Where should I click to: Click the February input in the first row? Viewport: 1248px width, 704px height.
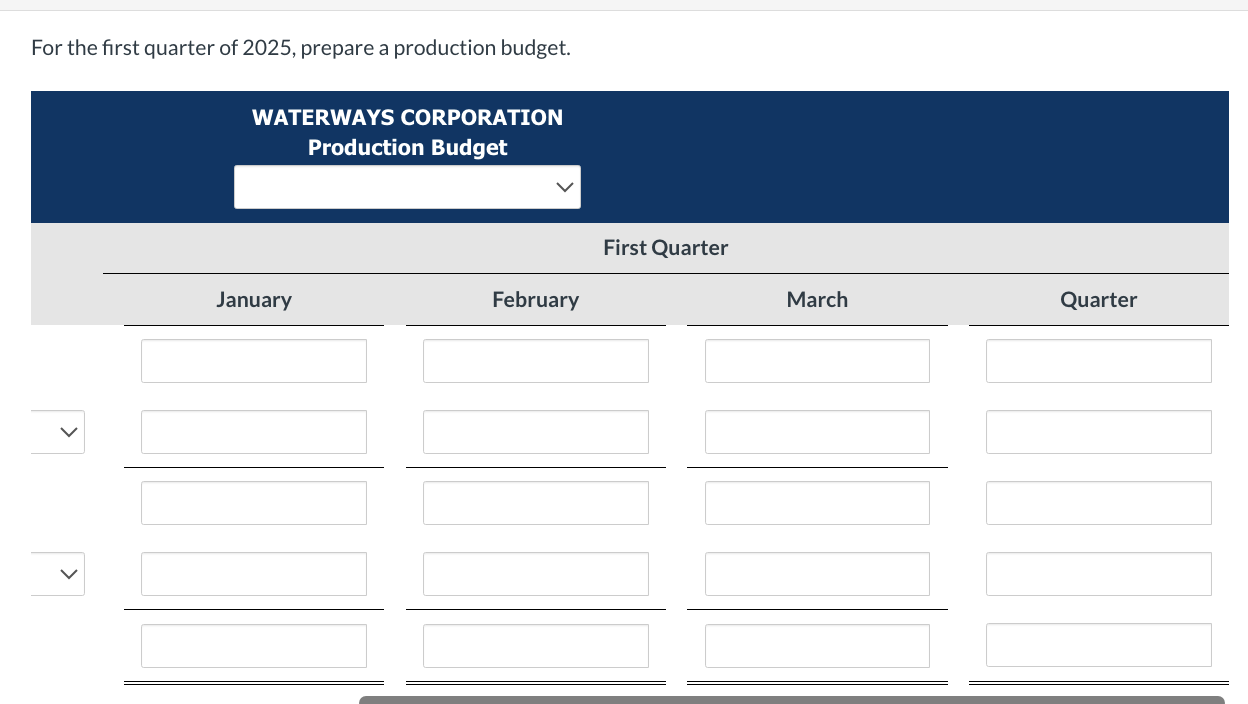[x=536, y=361]
